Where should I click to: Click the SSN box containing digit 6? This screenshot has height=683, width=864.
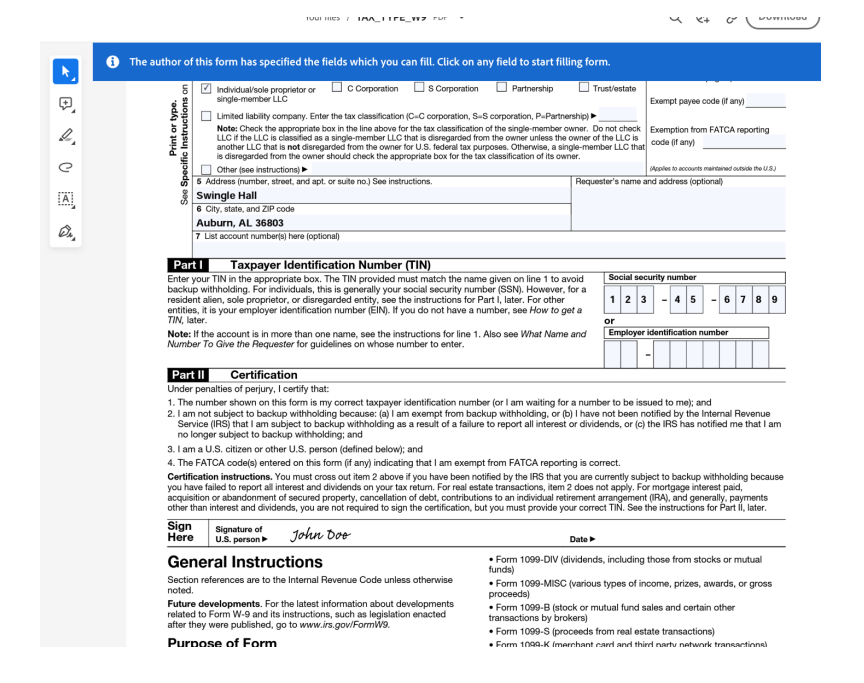click(727, 300)
